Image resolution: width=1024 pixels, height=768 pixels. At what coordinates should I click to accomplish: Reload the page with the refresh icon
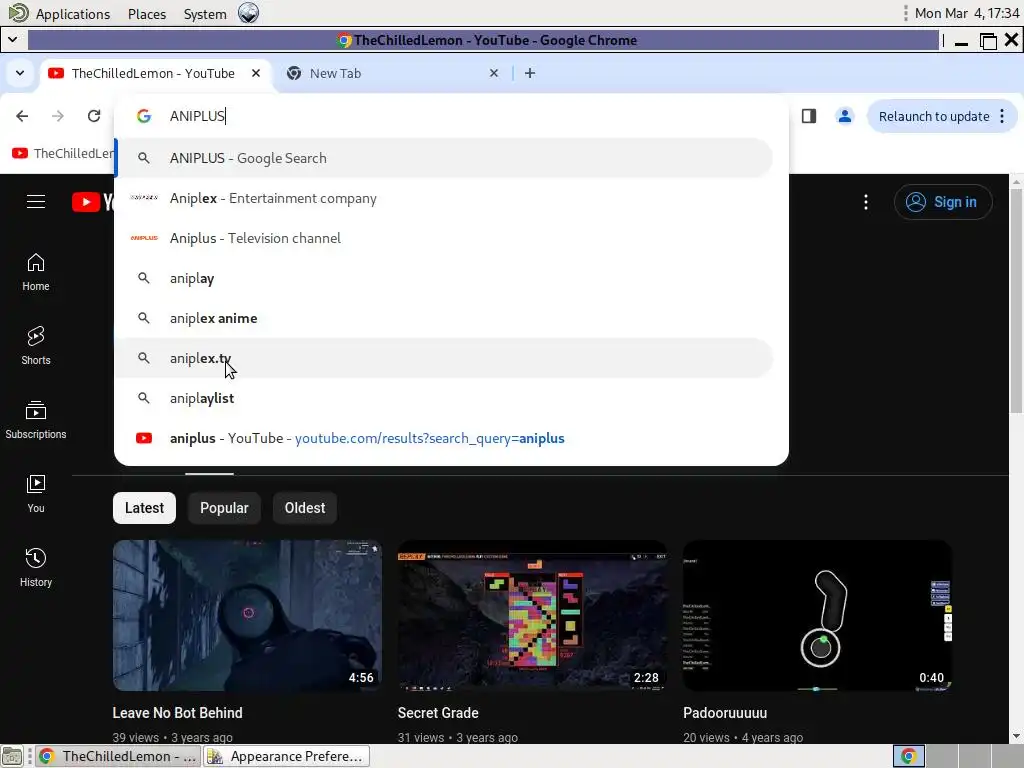(x=94, y=116)
